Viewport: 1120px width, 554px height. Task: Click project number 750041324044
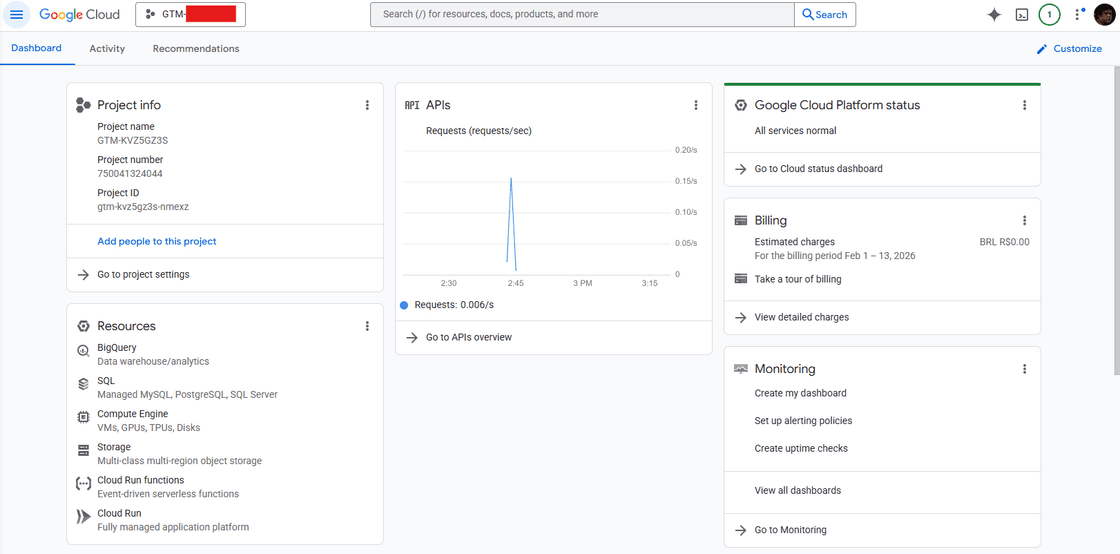pyautogui.click(x=130, y=173)
